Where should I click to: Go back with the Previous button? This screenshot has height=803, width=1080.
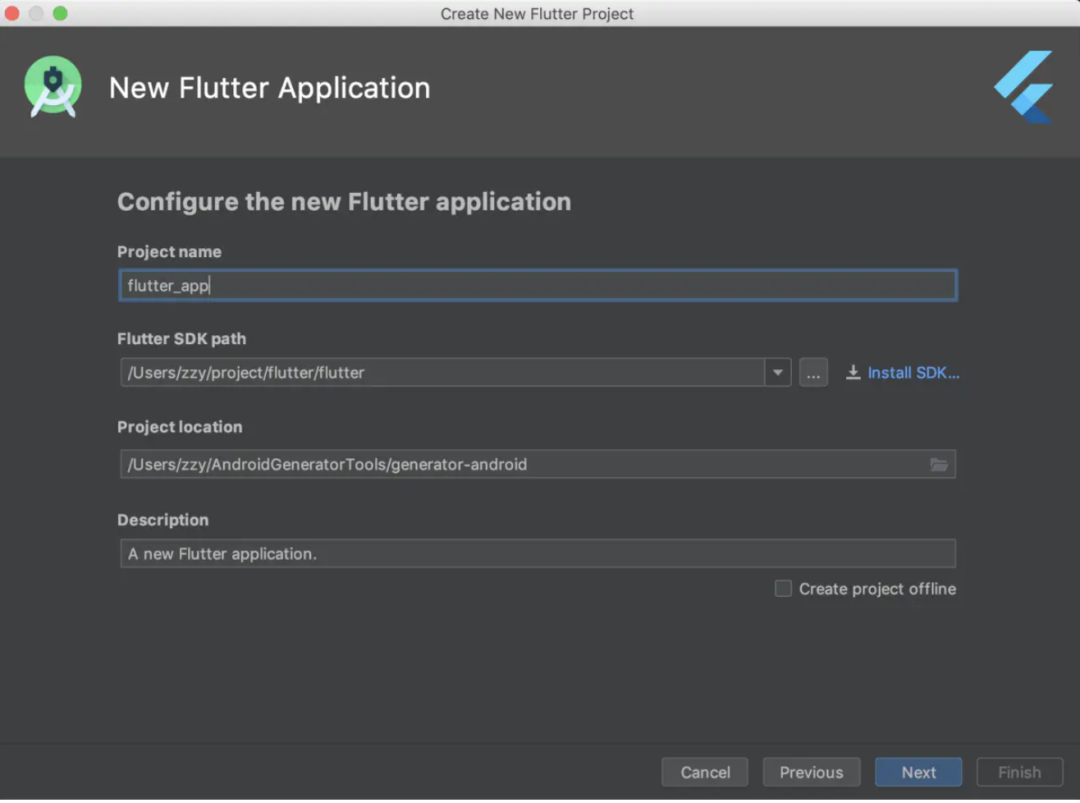(811, 772)
